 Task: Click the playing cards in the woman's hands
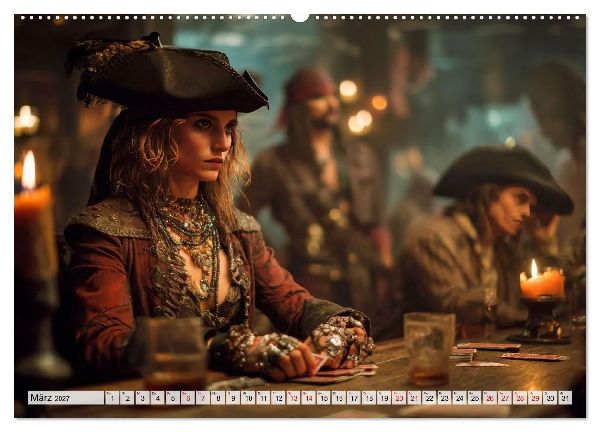337,369
